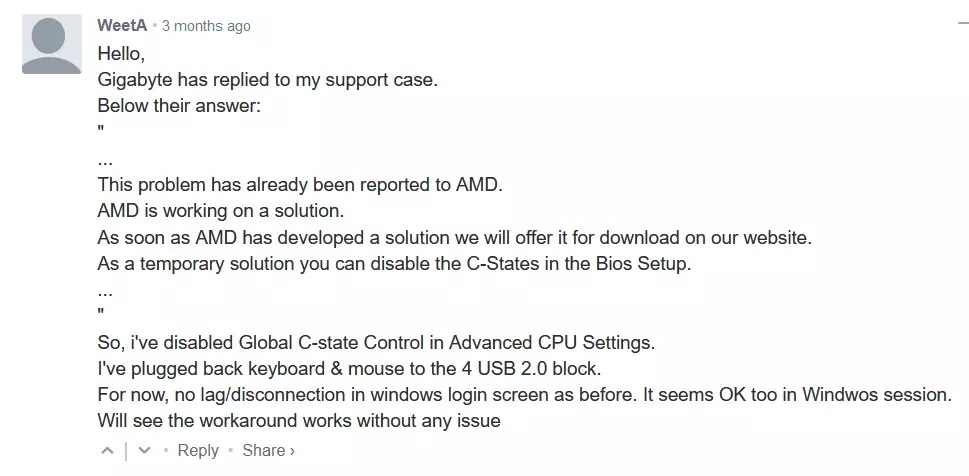Upvote WeetA's comment
The height and width of the screenshot is (476, 969).
click(x=107, y=451)
